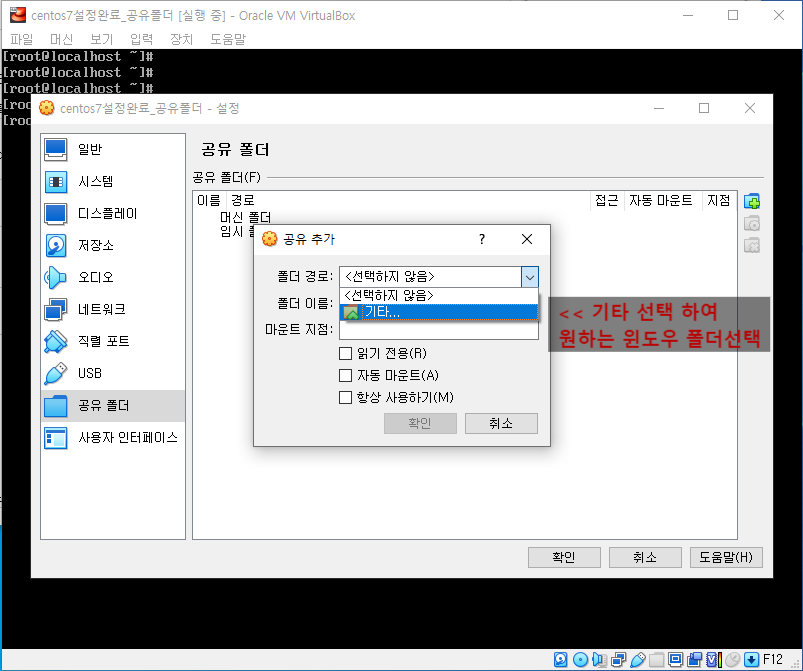Click the remove shared folder icon
This screenshot has width=803, height=671.
coord(752,245)
